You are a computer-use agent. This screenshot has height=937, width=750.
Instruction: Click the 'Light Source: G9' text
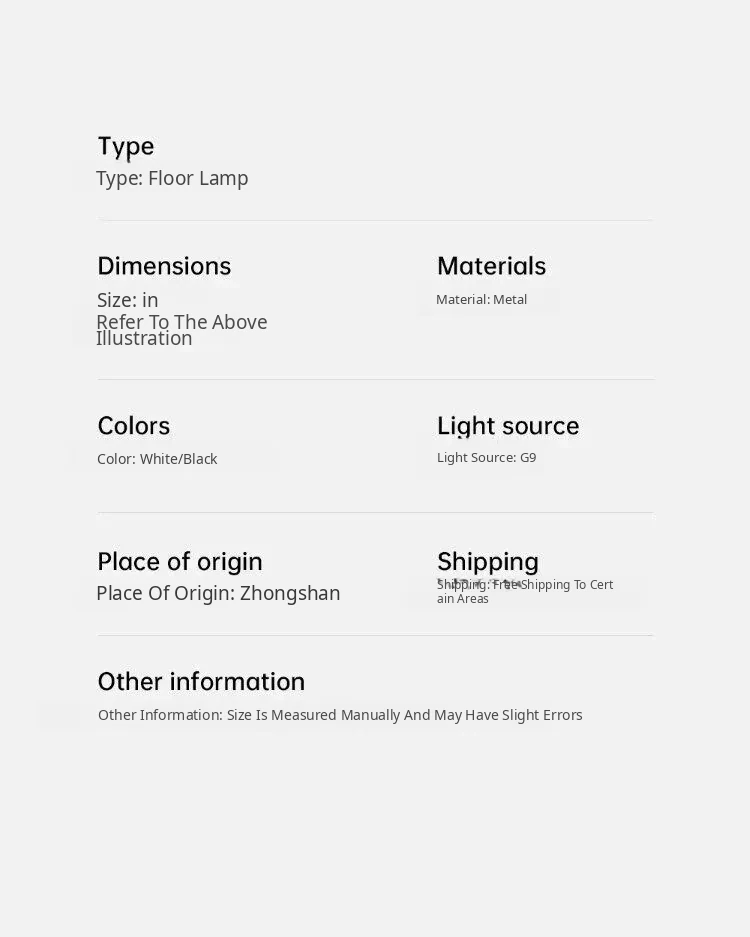click(x=486, y=458)
